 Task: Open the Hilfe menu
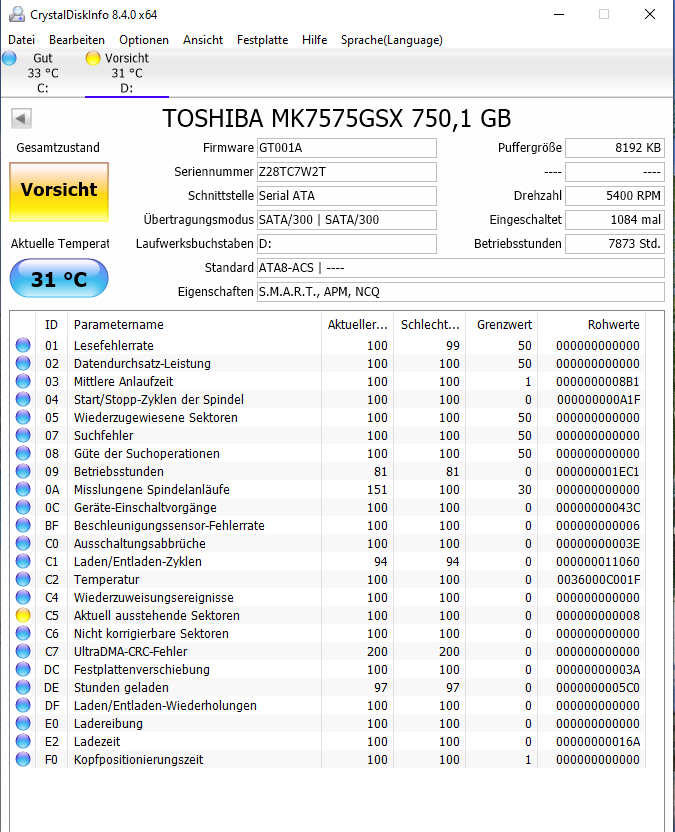[315, 40]
